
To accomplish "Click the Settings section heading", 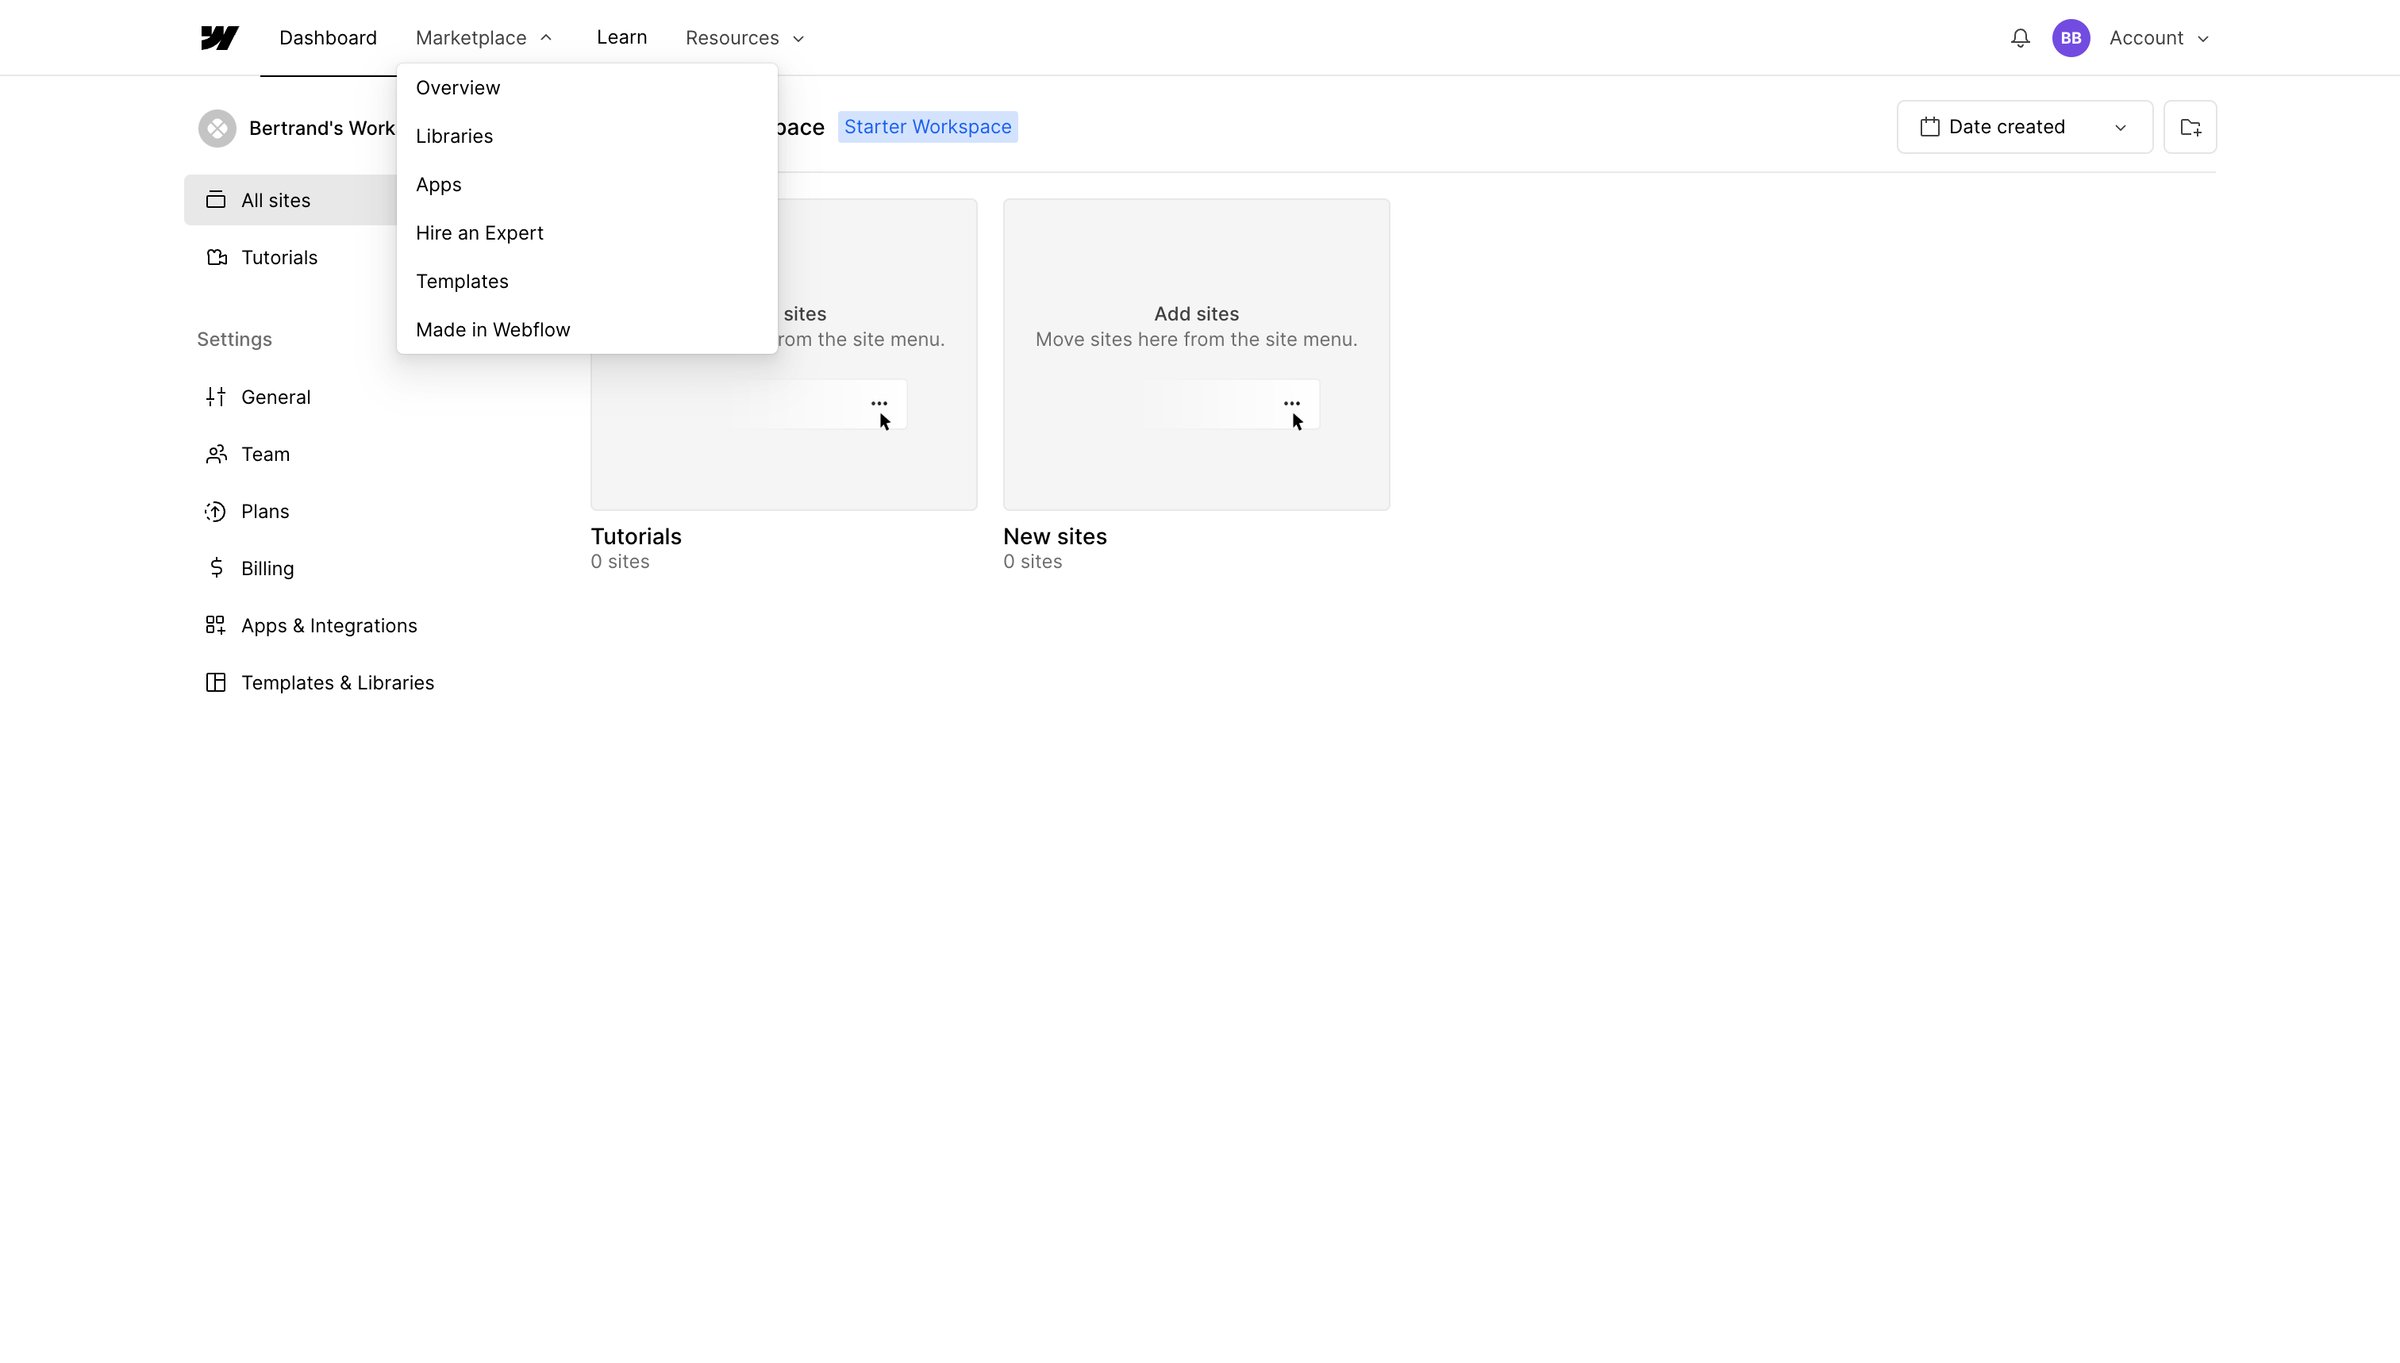I will point(234,340).
